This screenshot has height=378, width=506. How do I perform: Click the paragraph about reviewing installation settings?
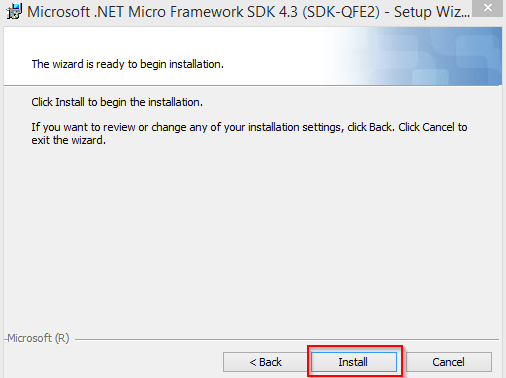click(249, 133)
